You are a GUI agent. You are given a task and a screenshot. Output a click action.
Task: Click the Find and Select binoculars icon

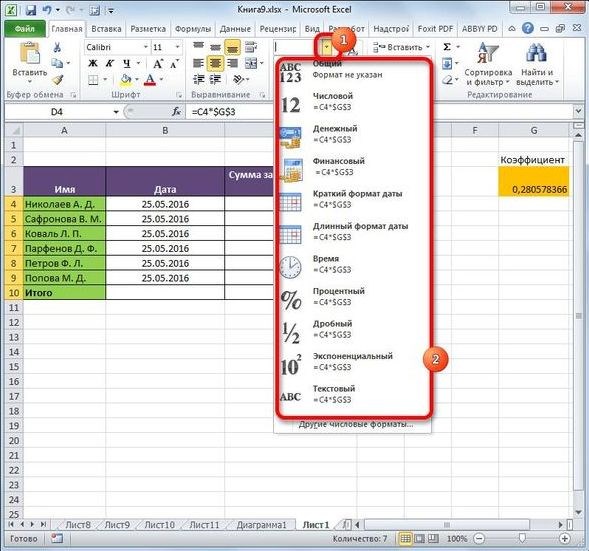tap(536, 53)
